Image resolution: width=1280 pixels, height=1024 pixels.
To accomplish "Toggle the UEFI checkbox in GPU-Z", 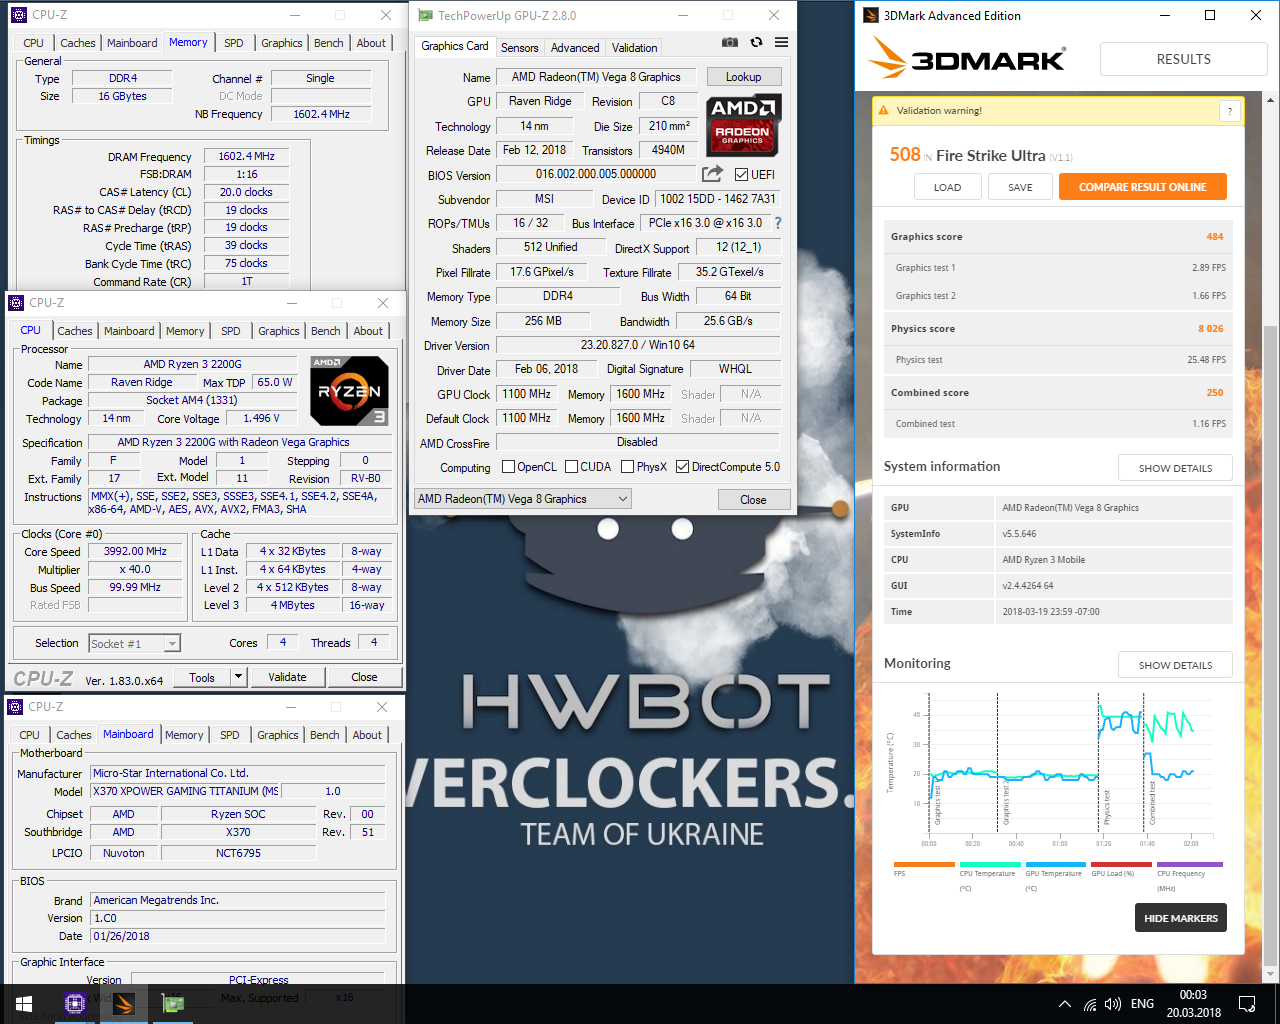I will tap(741, 174).
